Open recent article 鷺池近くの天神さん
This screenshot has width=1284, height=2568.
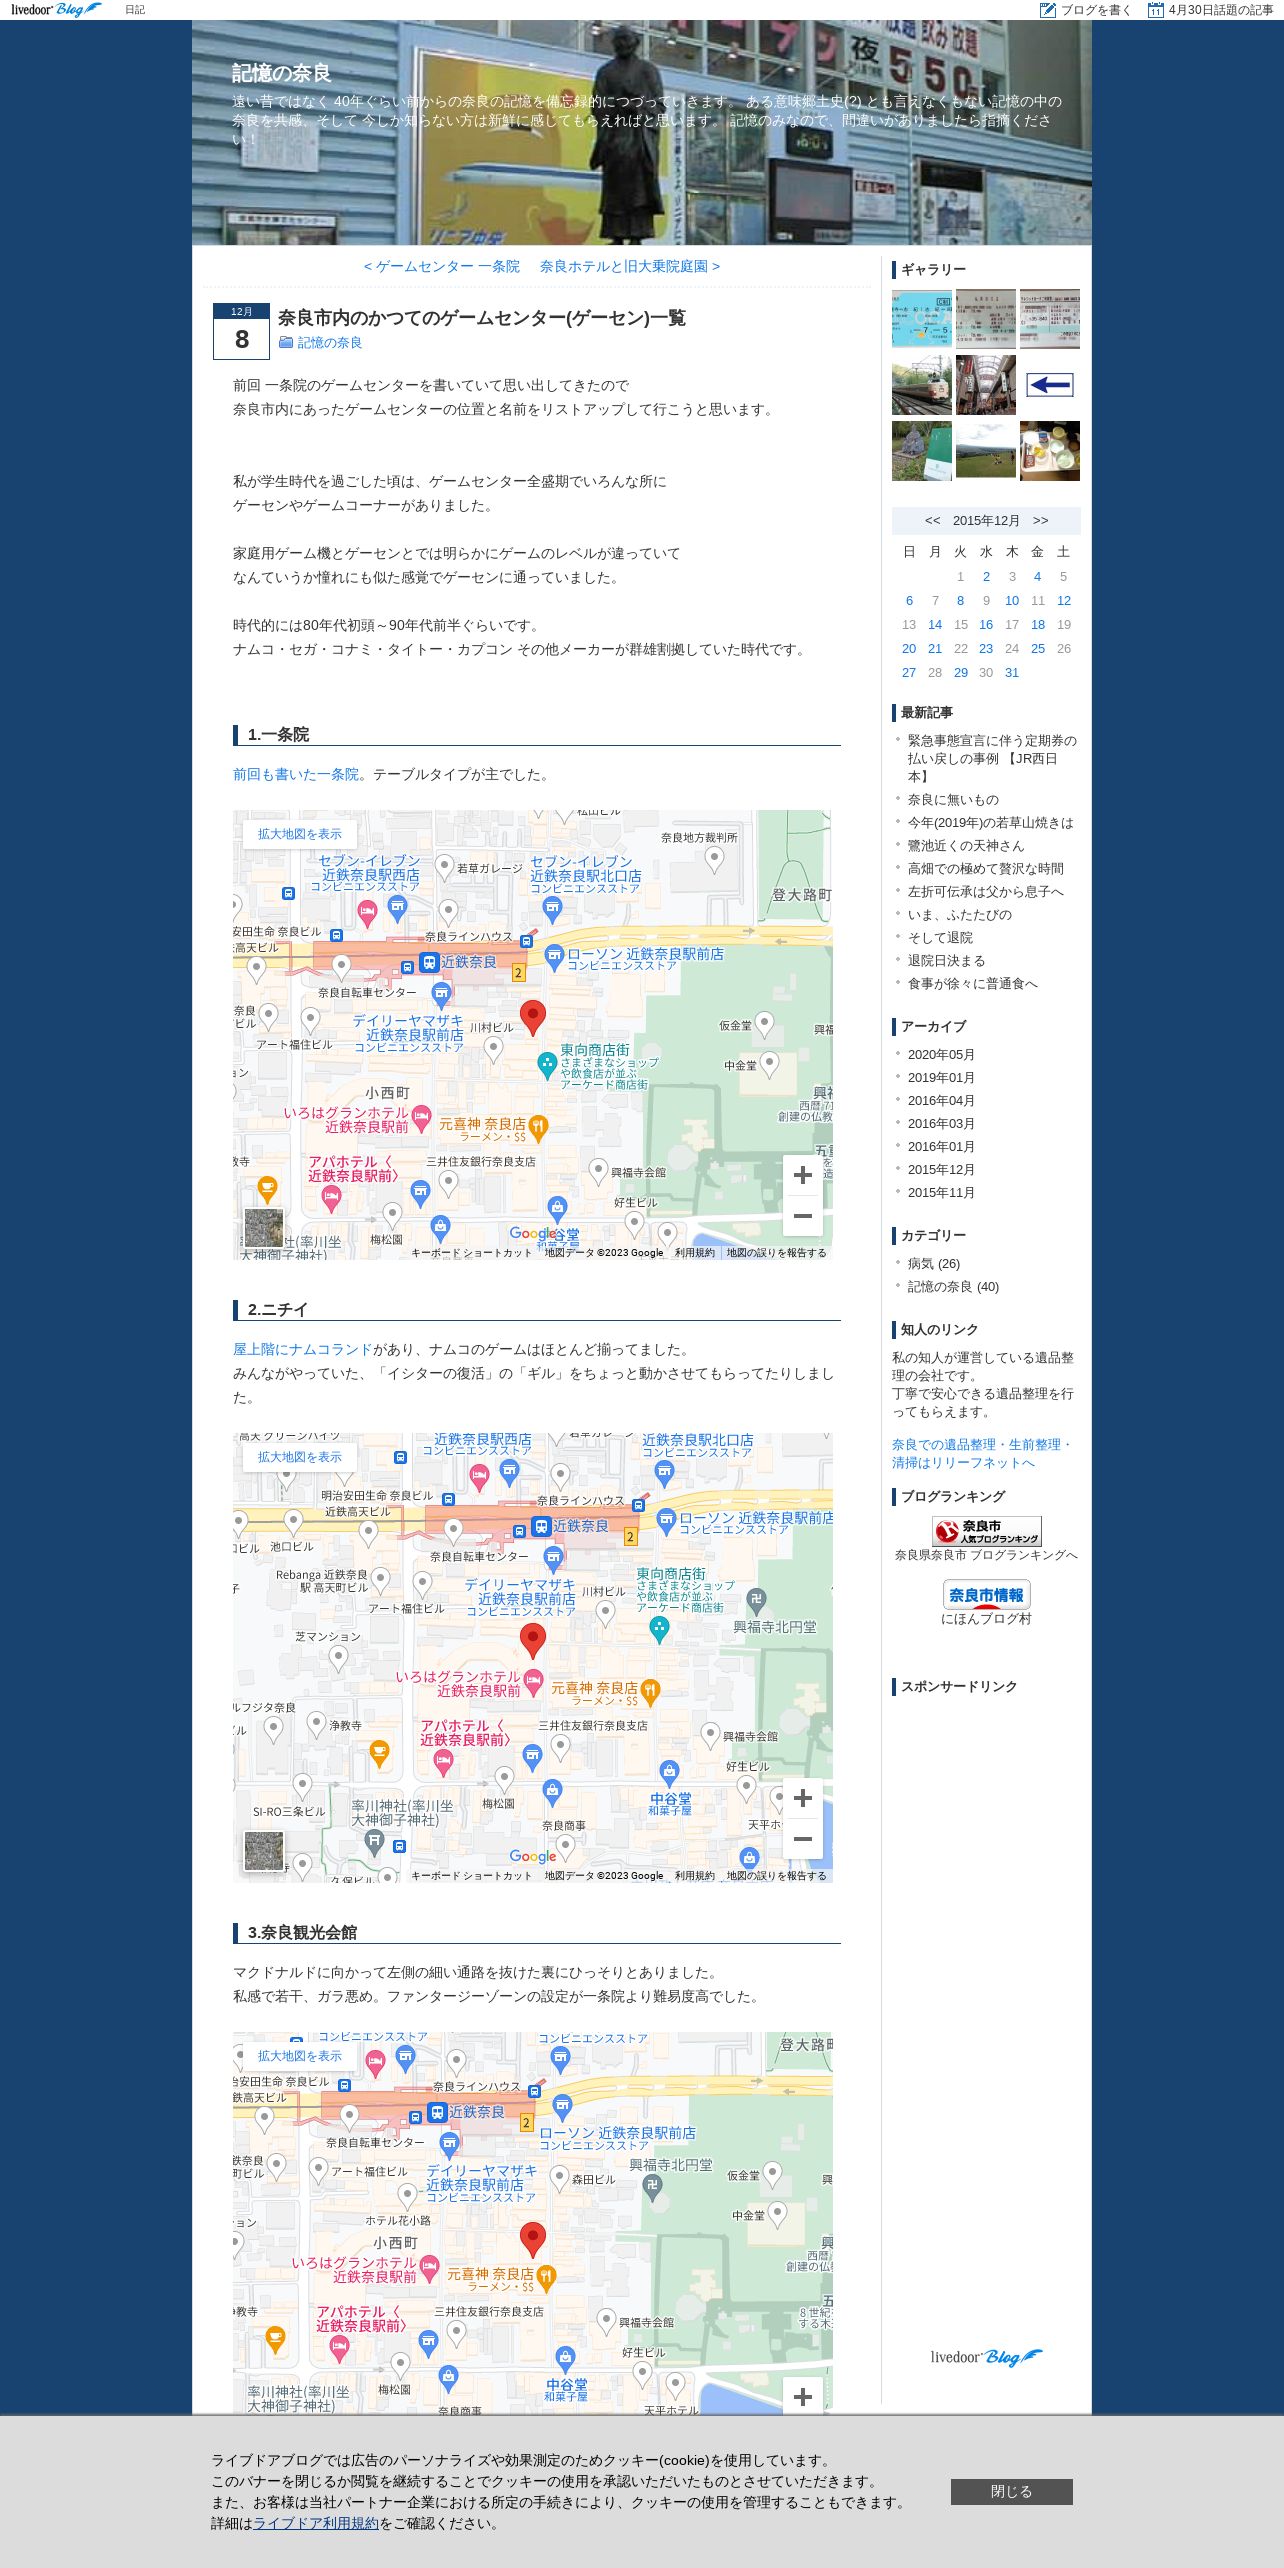(966, 846)
